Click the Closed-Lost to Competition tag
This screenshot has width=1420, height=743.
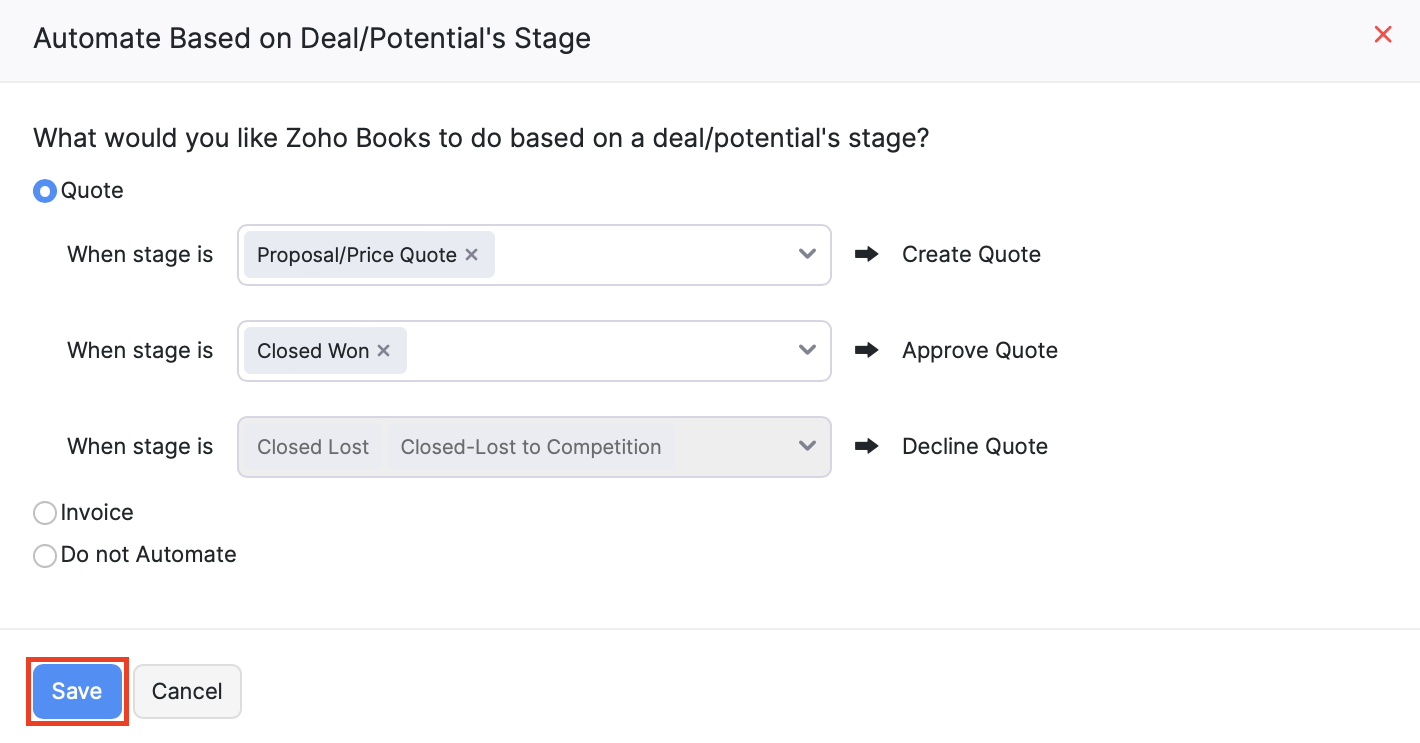tap(531, 447)
